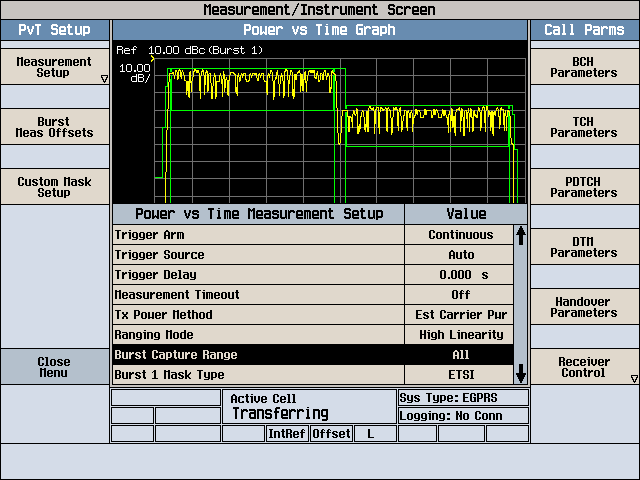
Task: Click the IntRef status indicator
Action: [287, 433]
